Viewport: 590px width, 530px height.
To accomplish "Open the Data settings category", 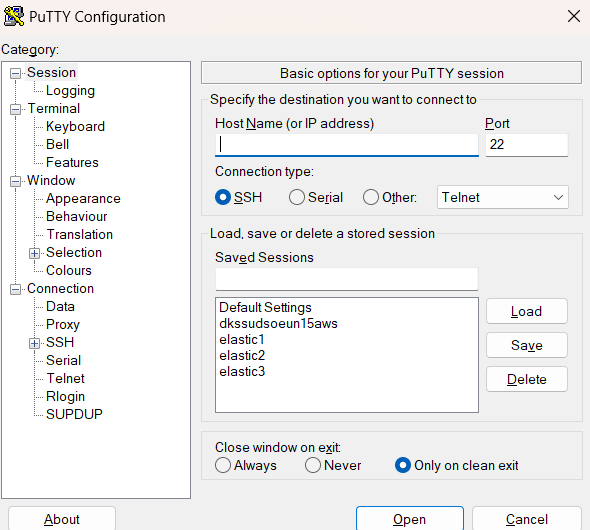I will (60, 307).
